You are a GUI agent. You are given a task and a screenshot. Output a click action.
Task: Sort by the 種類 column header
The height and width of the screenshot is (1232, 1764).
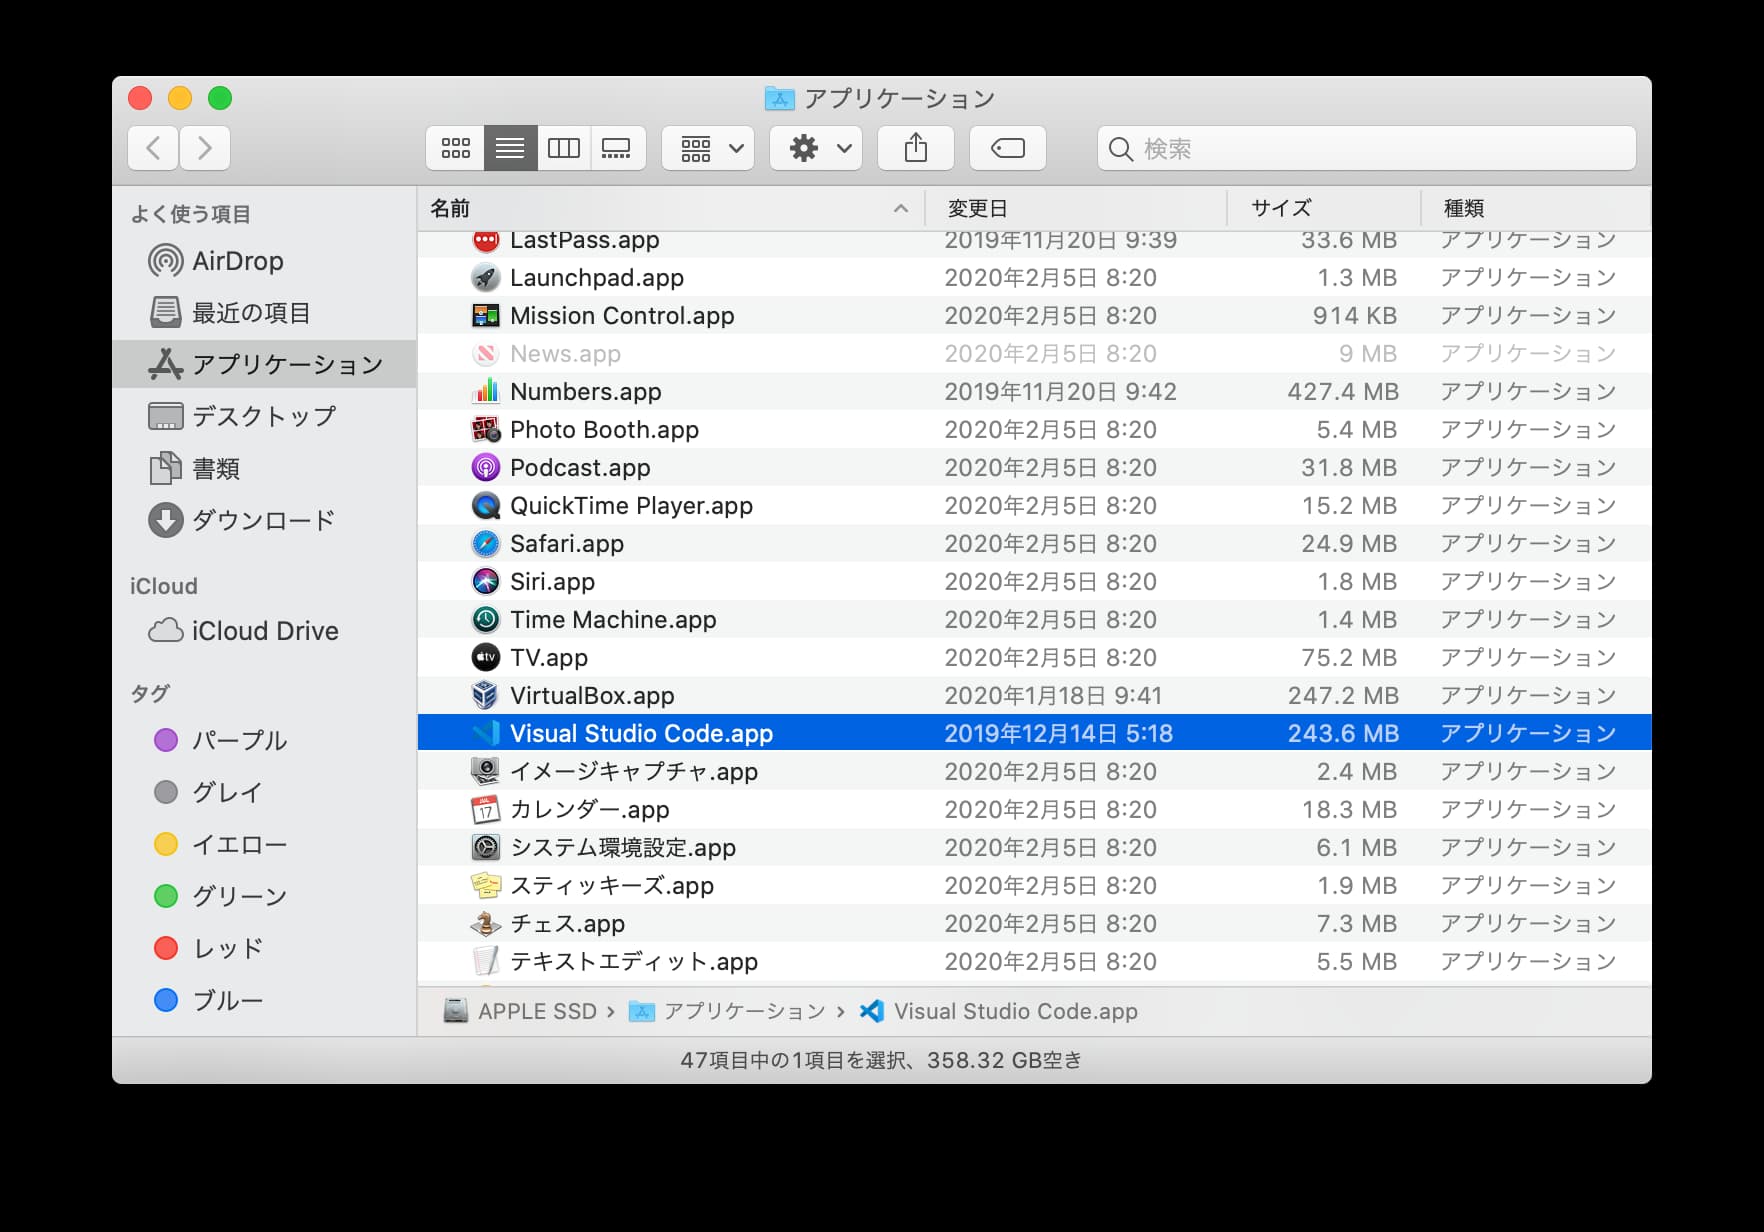point(1535,208)
